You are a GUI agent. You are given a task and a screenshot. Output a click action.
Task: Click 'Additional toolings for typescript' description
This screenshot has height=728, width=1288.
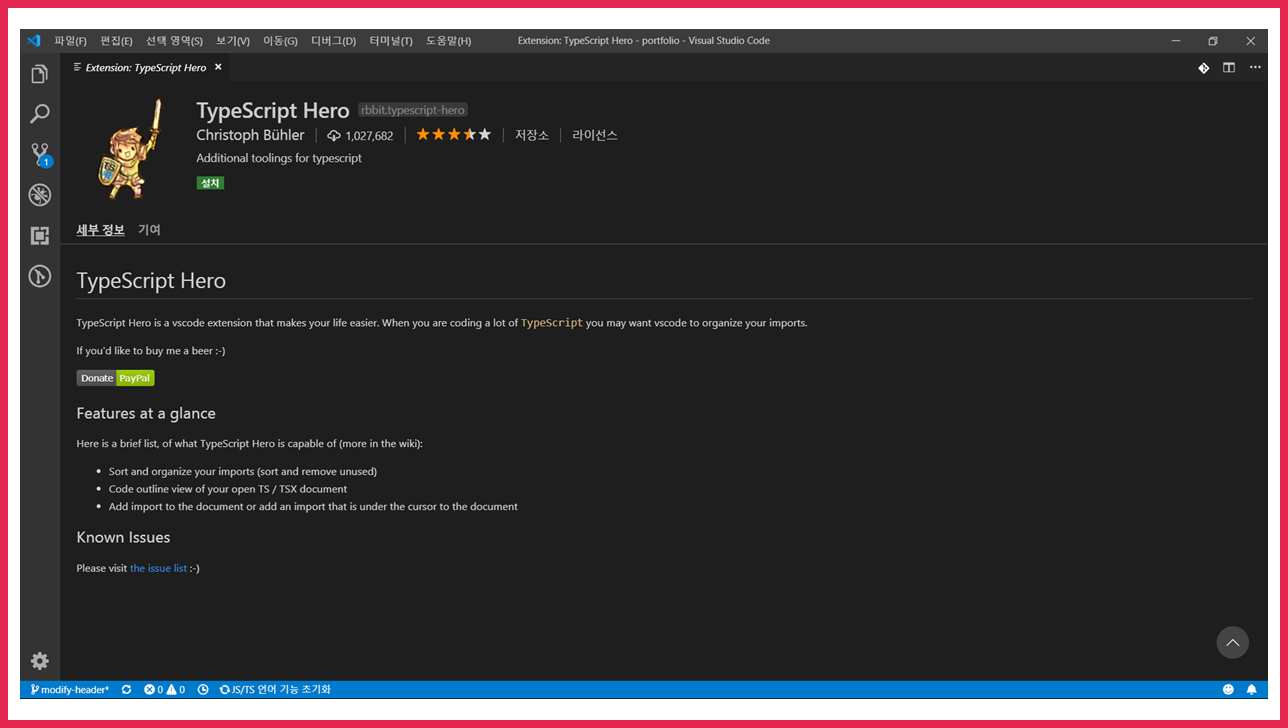(279, 158)
